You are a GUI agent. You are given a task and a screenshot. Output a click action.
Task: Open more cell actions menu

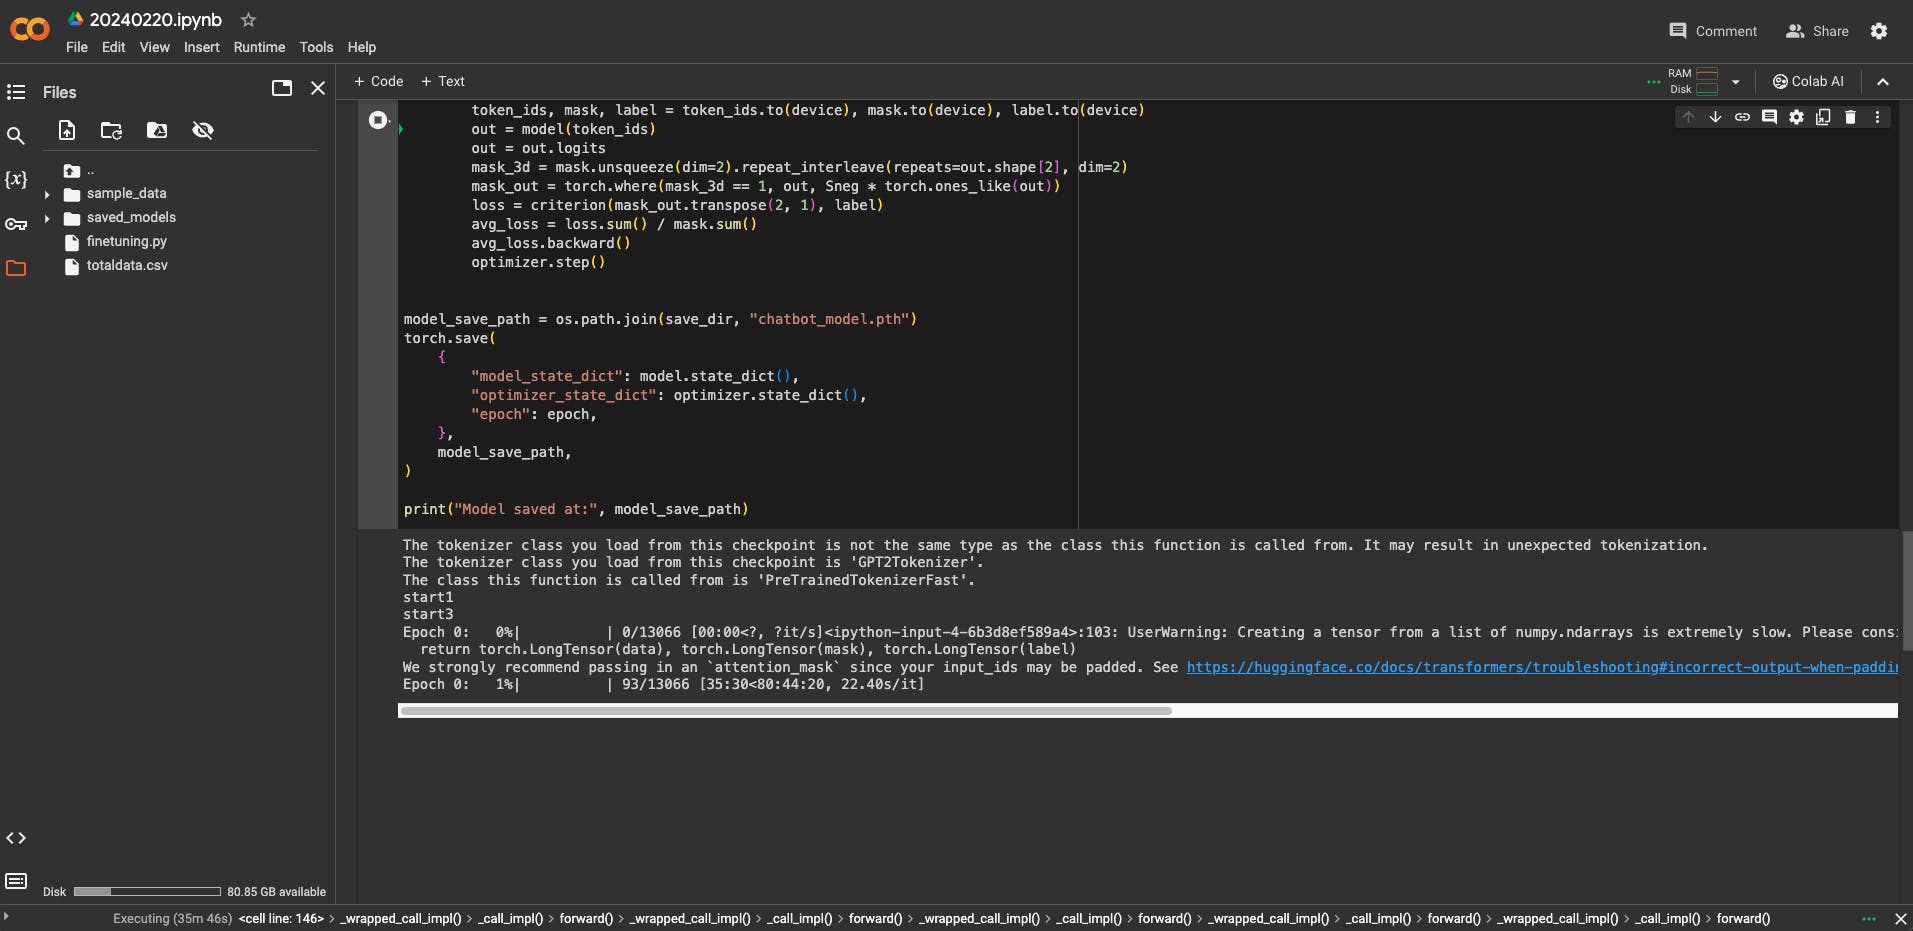point(1877,117)
